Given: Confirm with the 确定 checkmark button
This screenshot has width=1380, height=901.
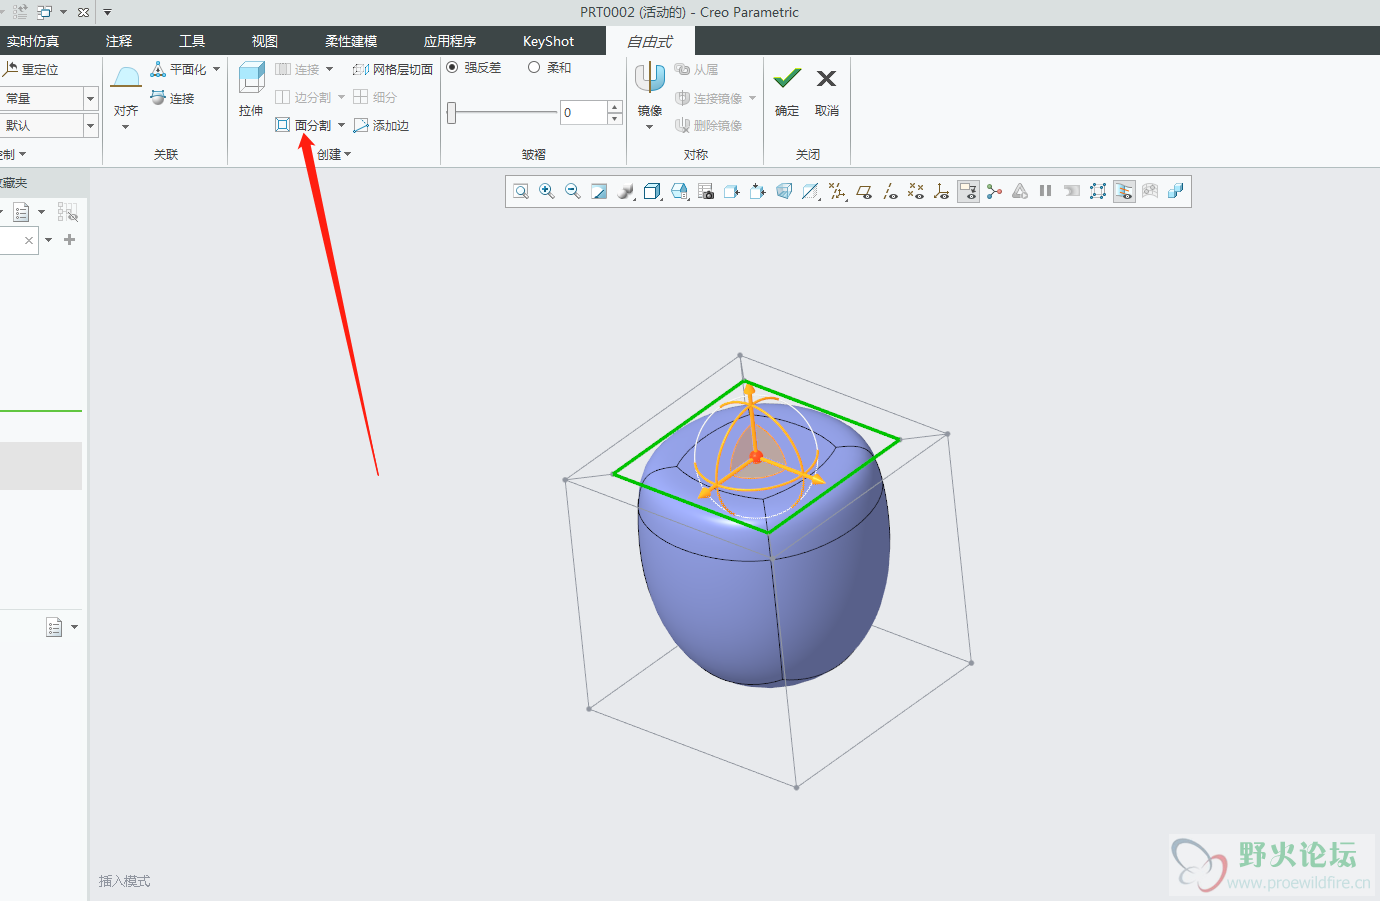Looking at the screenshot, I should 787,91.
